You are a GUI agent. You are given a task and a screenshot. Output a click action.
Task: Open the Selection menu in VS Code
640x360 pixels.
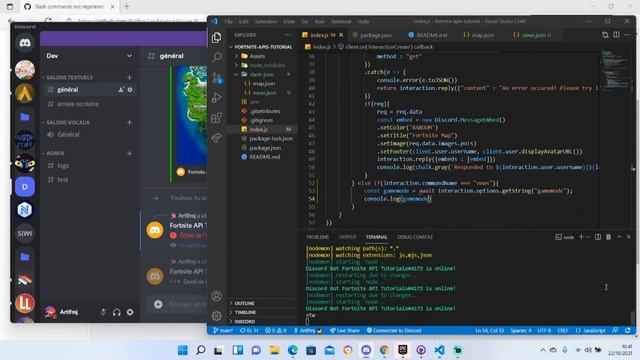[x=265, y=22]
